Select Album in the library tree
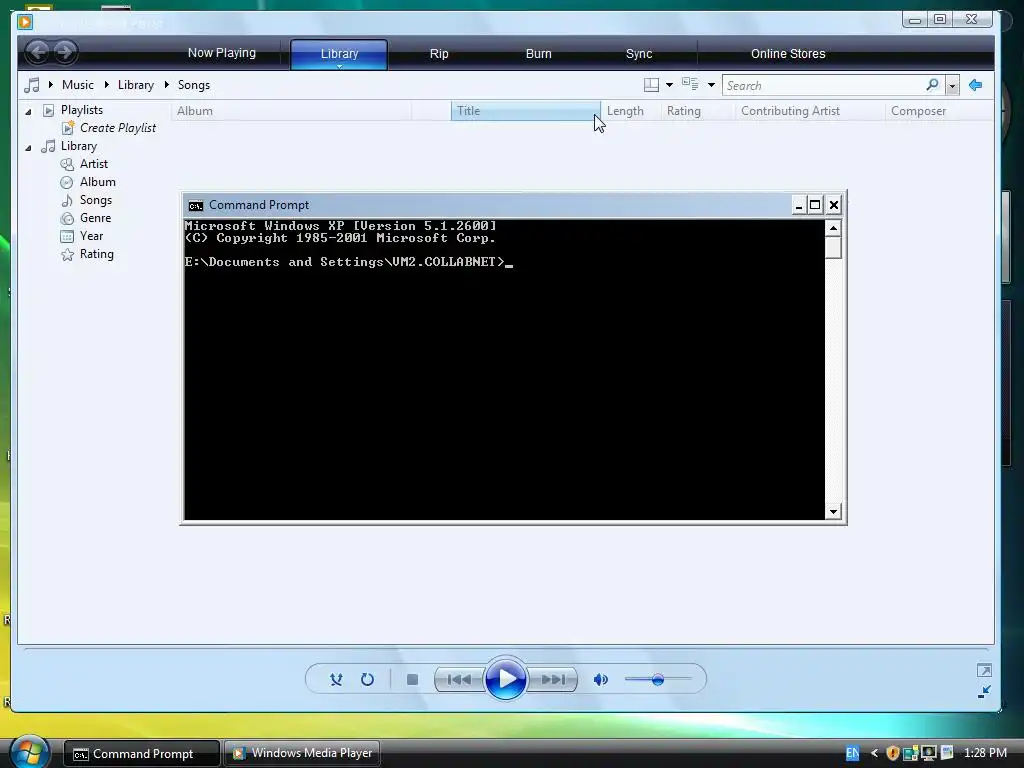This screenshot has height=768, width=1024. (x=97, y=182)
